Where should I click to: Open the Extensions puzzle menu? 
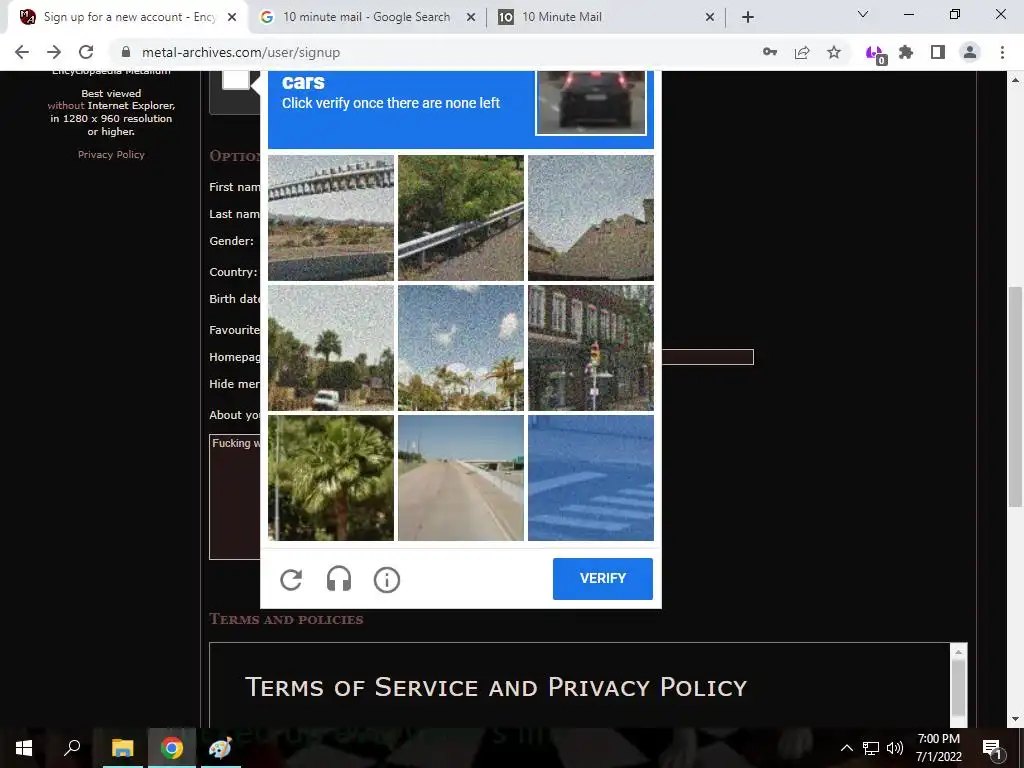click(906, 52)
